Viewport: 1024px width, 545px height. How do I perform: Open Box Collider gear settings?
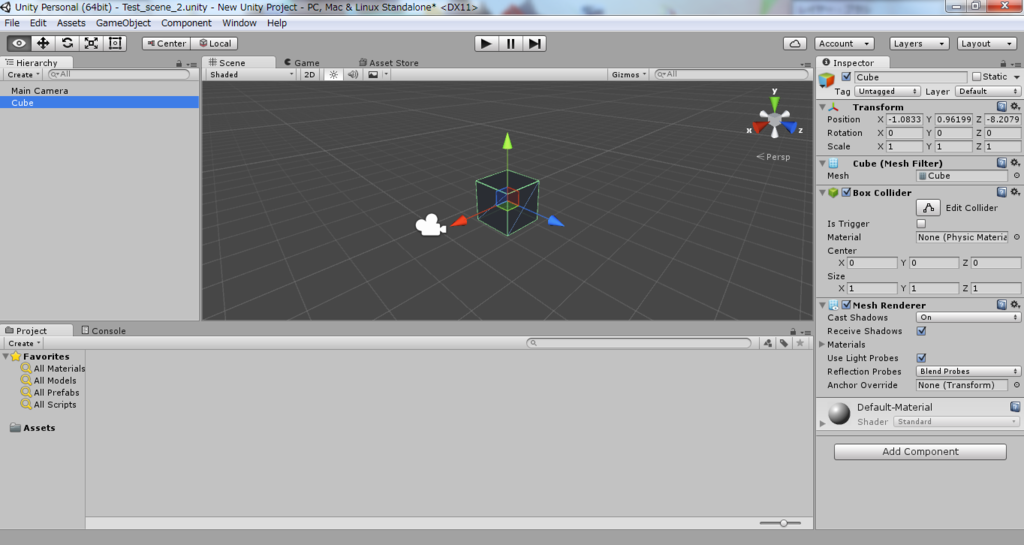1015,192
